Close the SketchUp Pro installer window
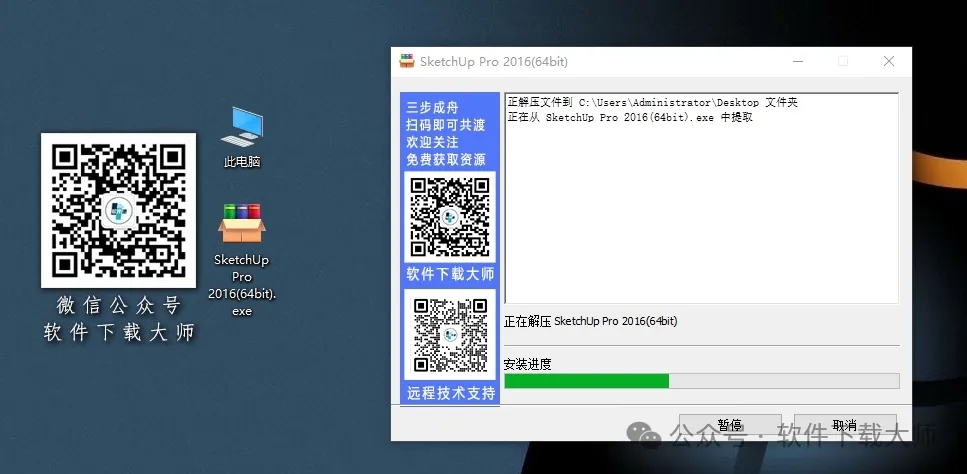The image size is (967, 474). coord(888,62)
